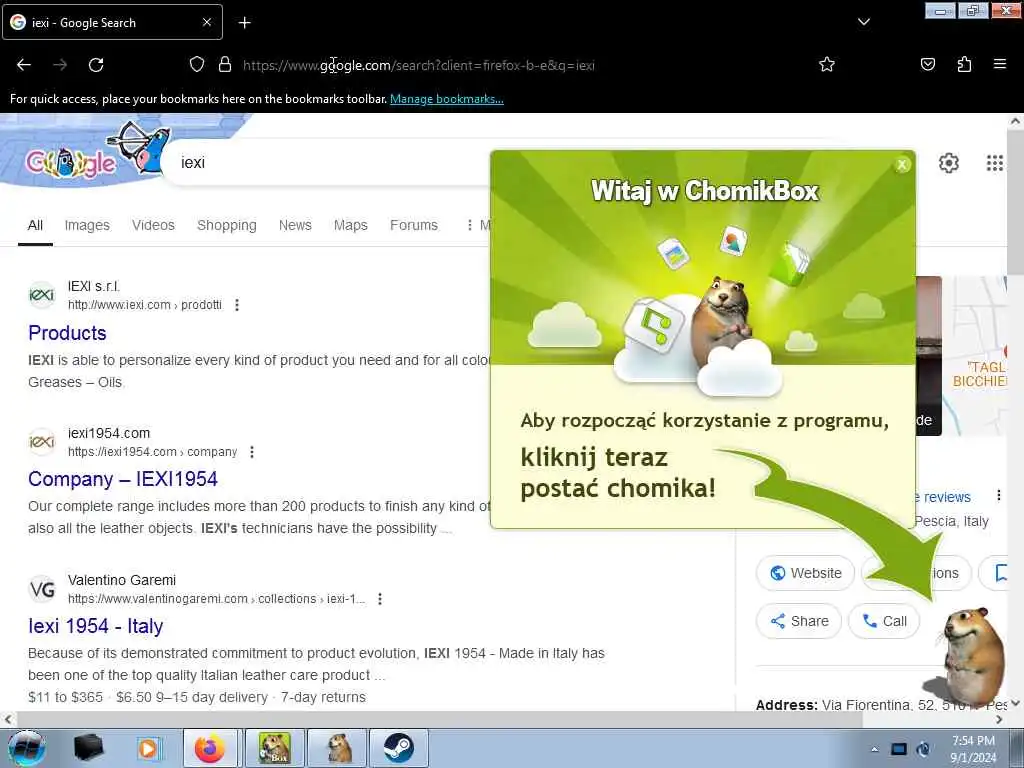This screenshot has height=768, width=1024.
Task: Switch to the News results tab
Action: [x=295, y=225]
